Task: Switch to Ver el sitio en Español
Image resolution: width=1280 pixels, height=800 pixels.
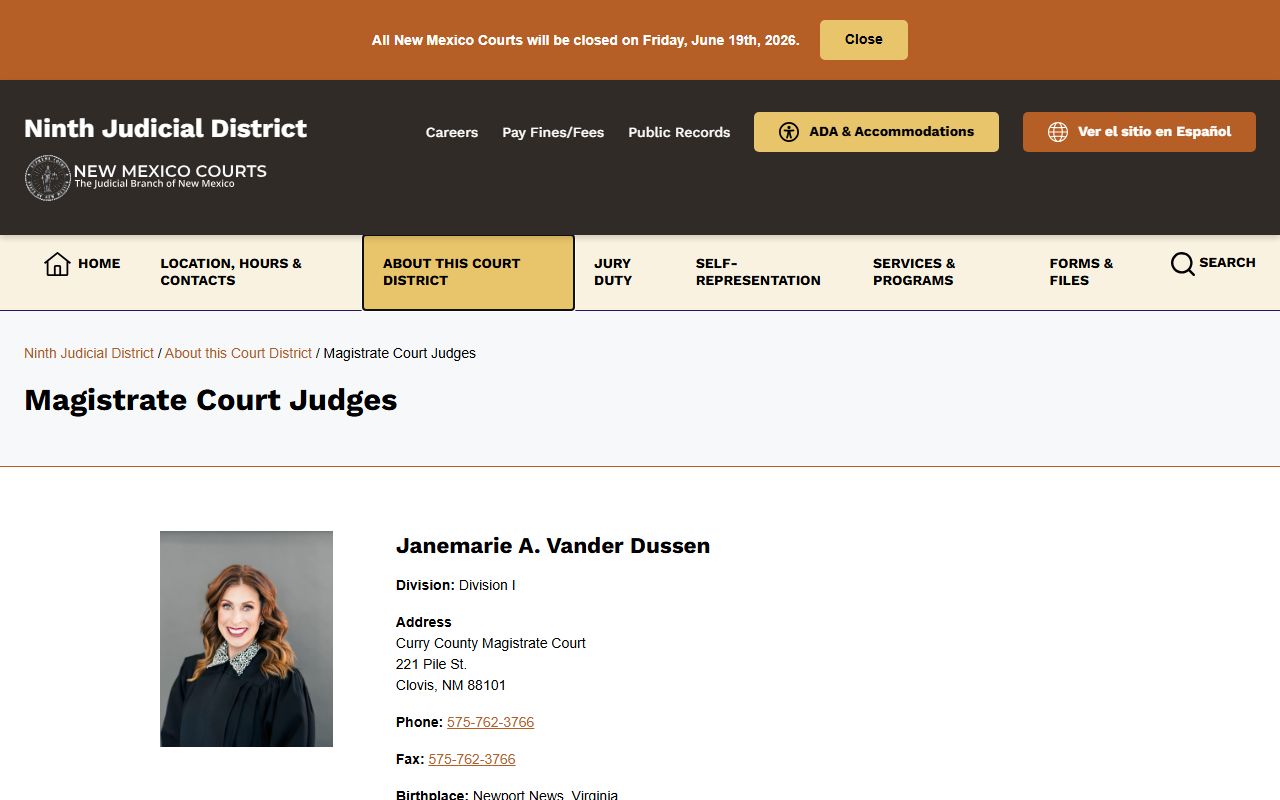Action: point(1139,132)
